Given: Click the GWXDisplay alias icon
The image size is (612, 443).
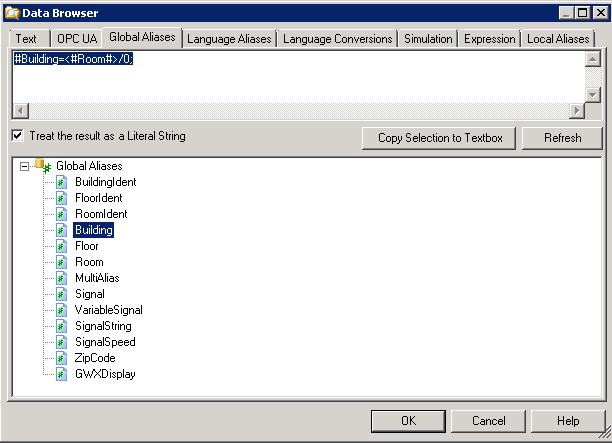Looking at the screenshot, I should coord(62,374).
